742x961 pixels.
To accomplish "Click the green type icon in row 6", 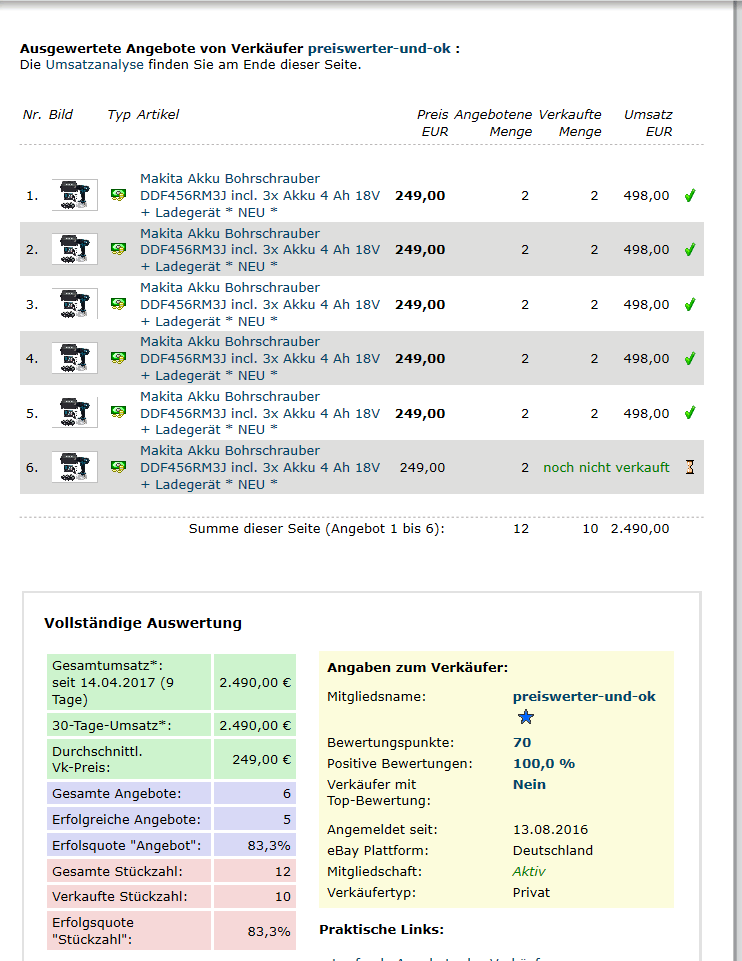I will 118,467.
